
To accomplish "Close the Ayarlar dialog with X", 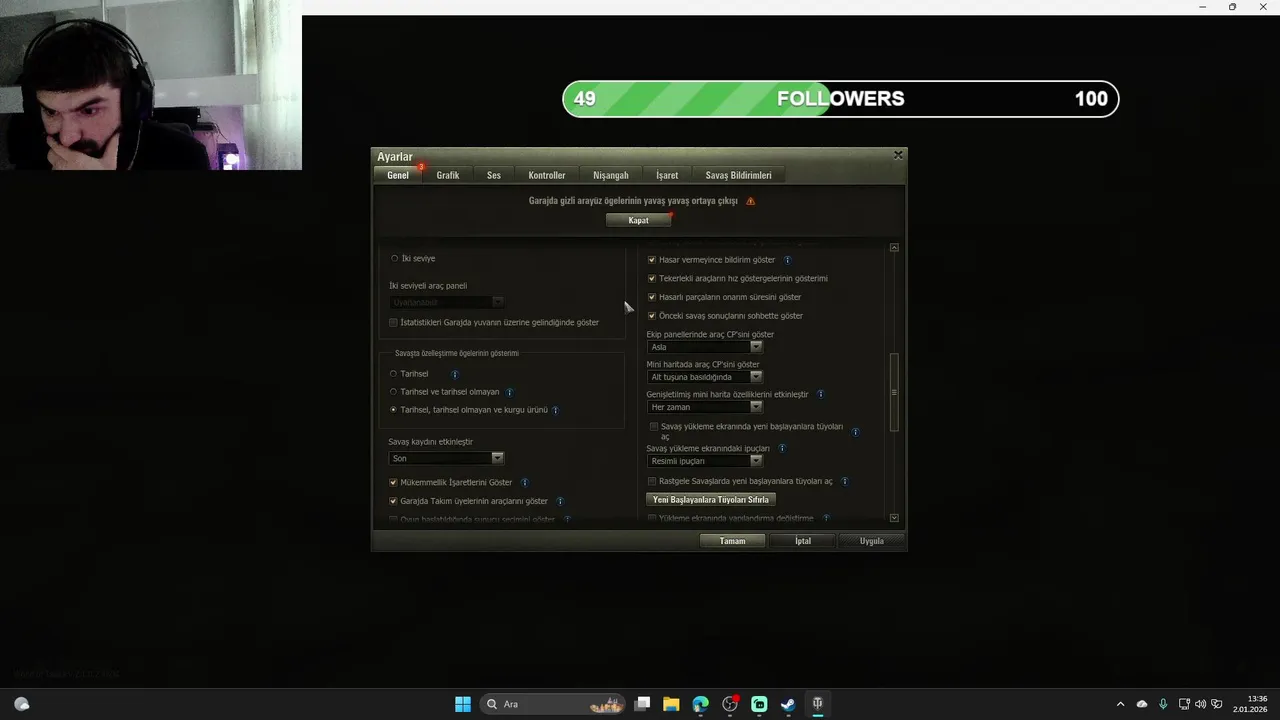I will (x=898, y=155).
